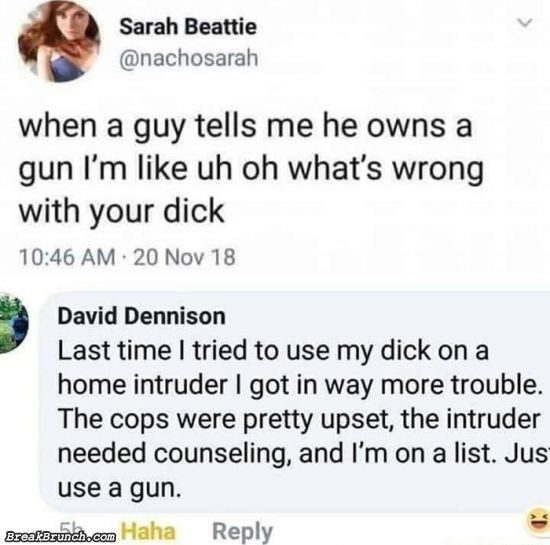Screen dimensions: 550x545
Task: Click the tweet line 'with your dick'
Action: [121, 211]
